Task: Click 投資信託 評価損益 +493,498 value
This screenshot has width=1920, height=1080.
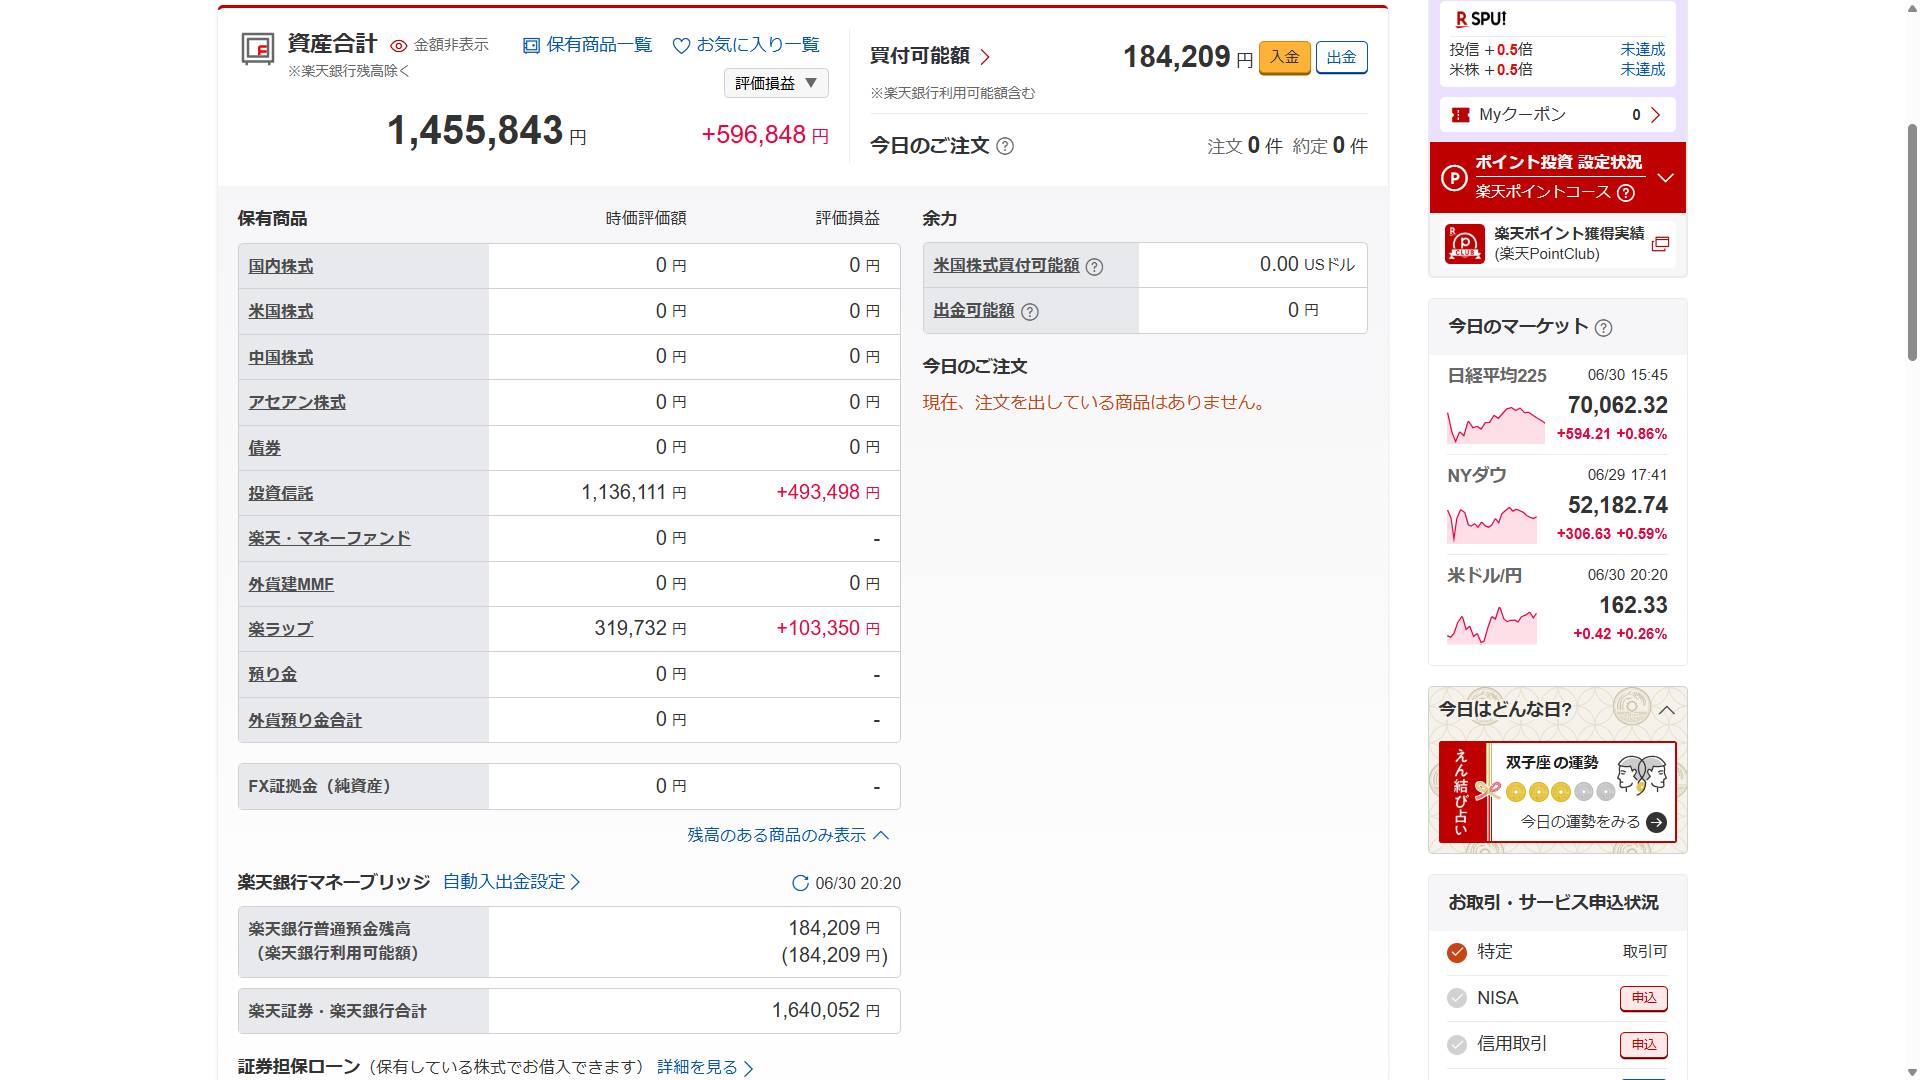Action: coord(828,492)
